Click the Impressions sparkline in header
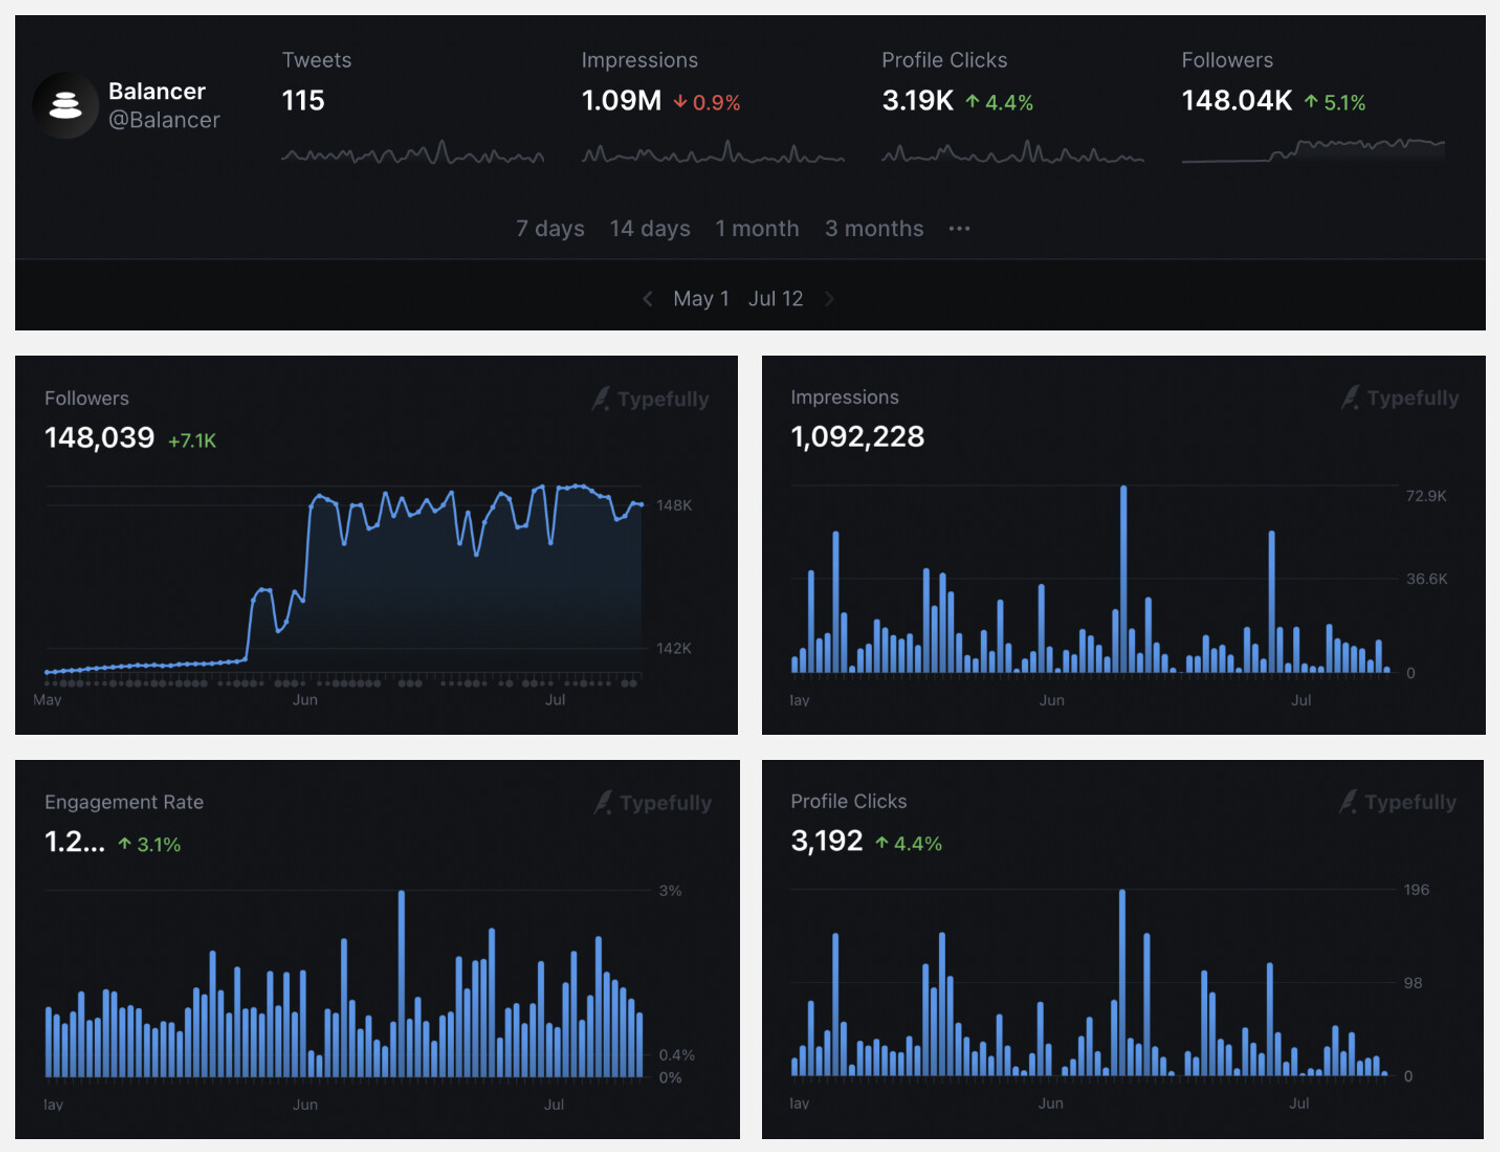Viewport: 1500px width, 1152px height. [x=712, y=154]
